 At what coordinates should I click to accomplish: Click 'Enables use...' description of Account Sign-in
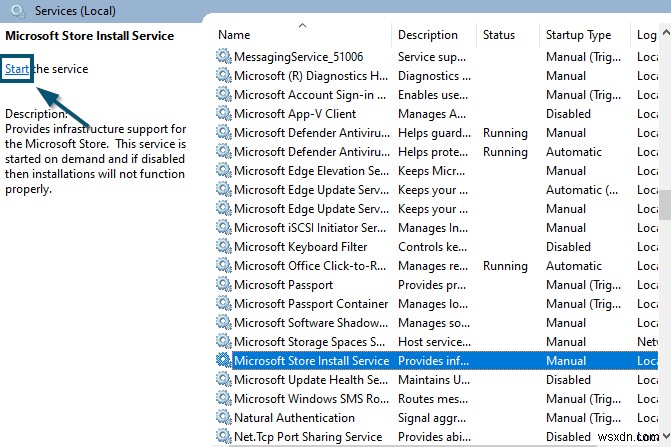[x=433, y=95]
